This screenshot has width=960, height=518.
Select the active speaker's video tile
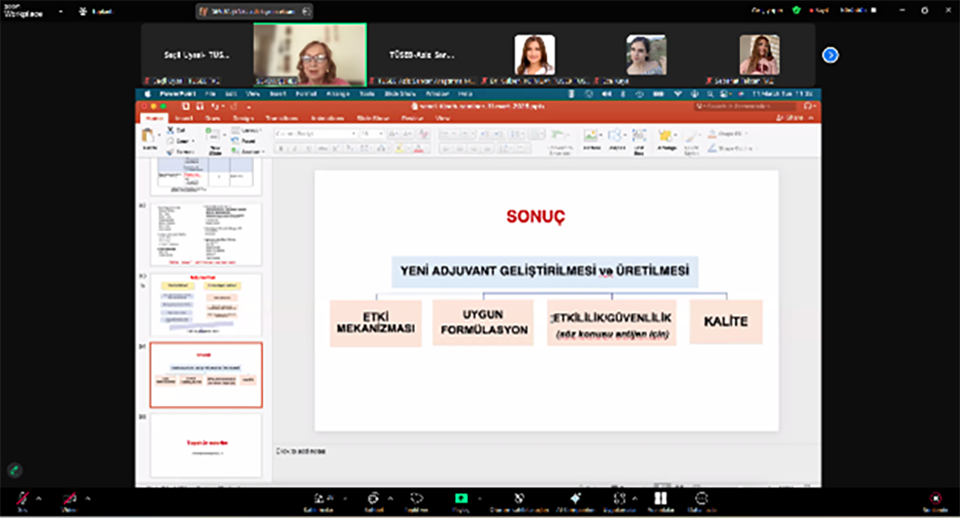(x=309, y=54)
